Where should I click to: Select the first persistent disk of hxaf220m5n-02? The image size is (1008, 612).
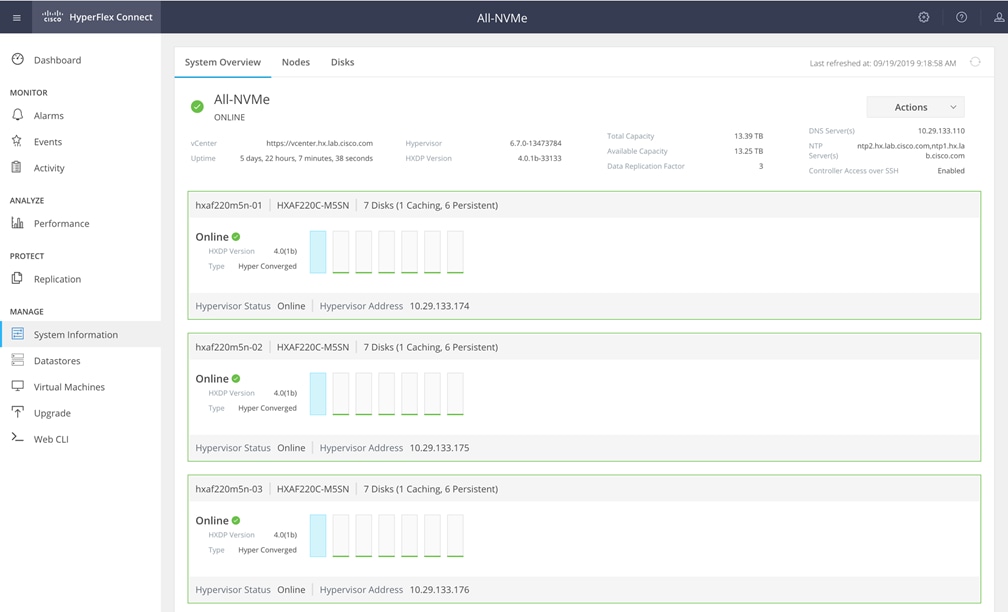click(341, 393)
